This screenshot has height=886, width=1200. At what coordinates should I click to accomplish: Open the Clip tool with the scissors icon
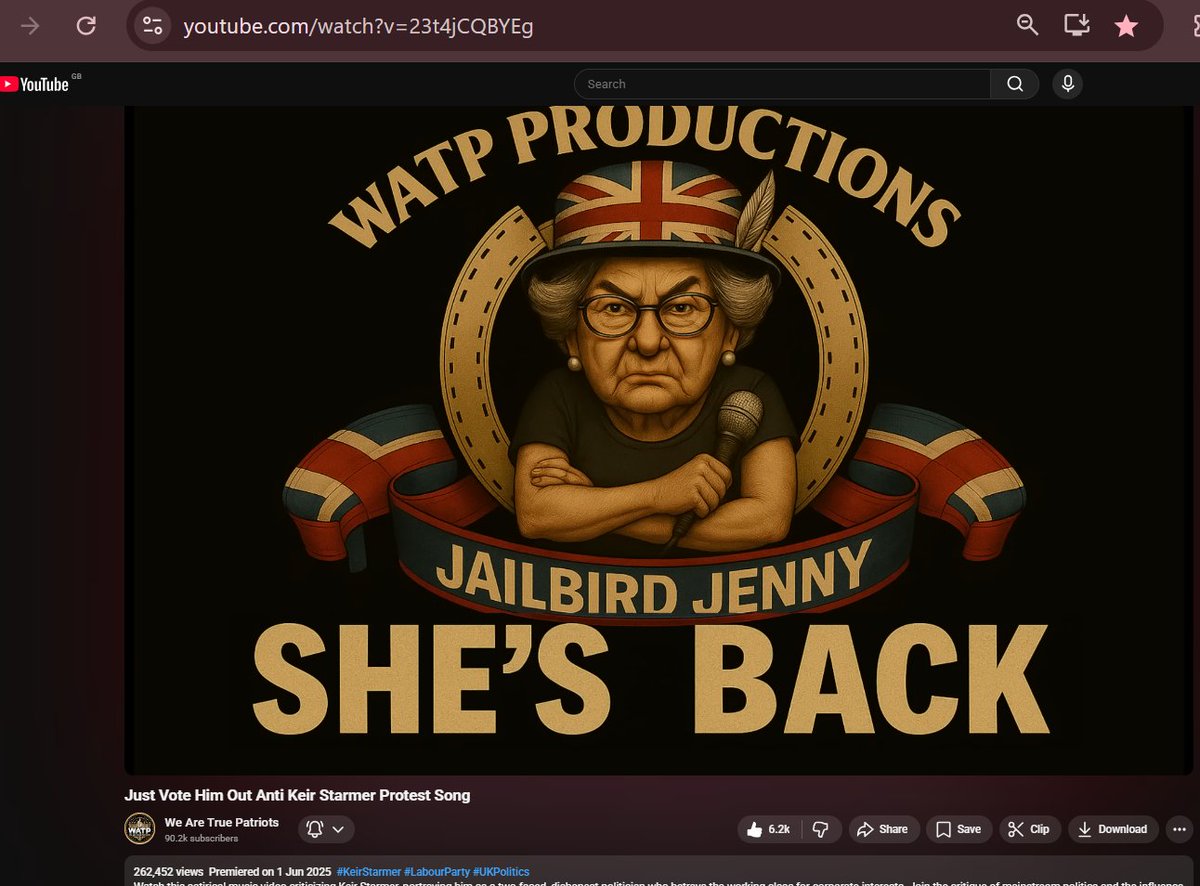click(1029, 829)
